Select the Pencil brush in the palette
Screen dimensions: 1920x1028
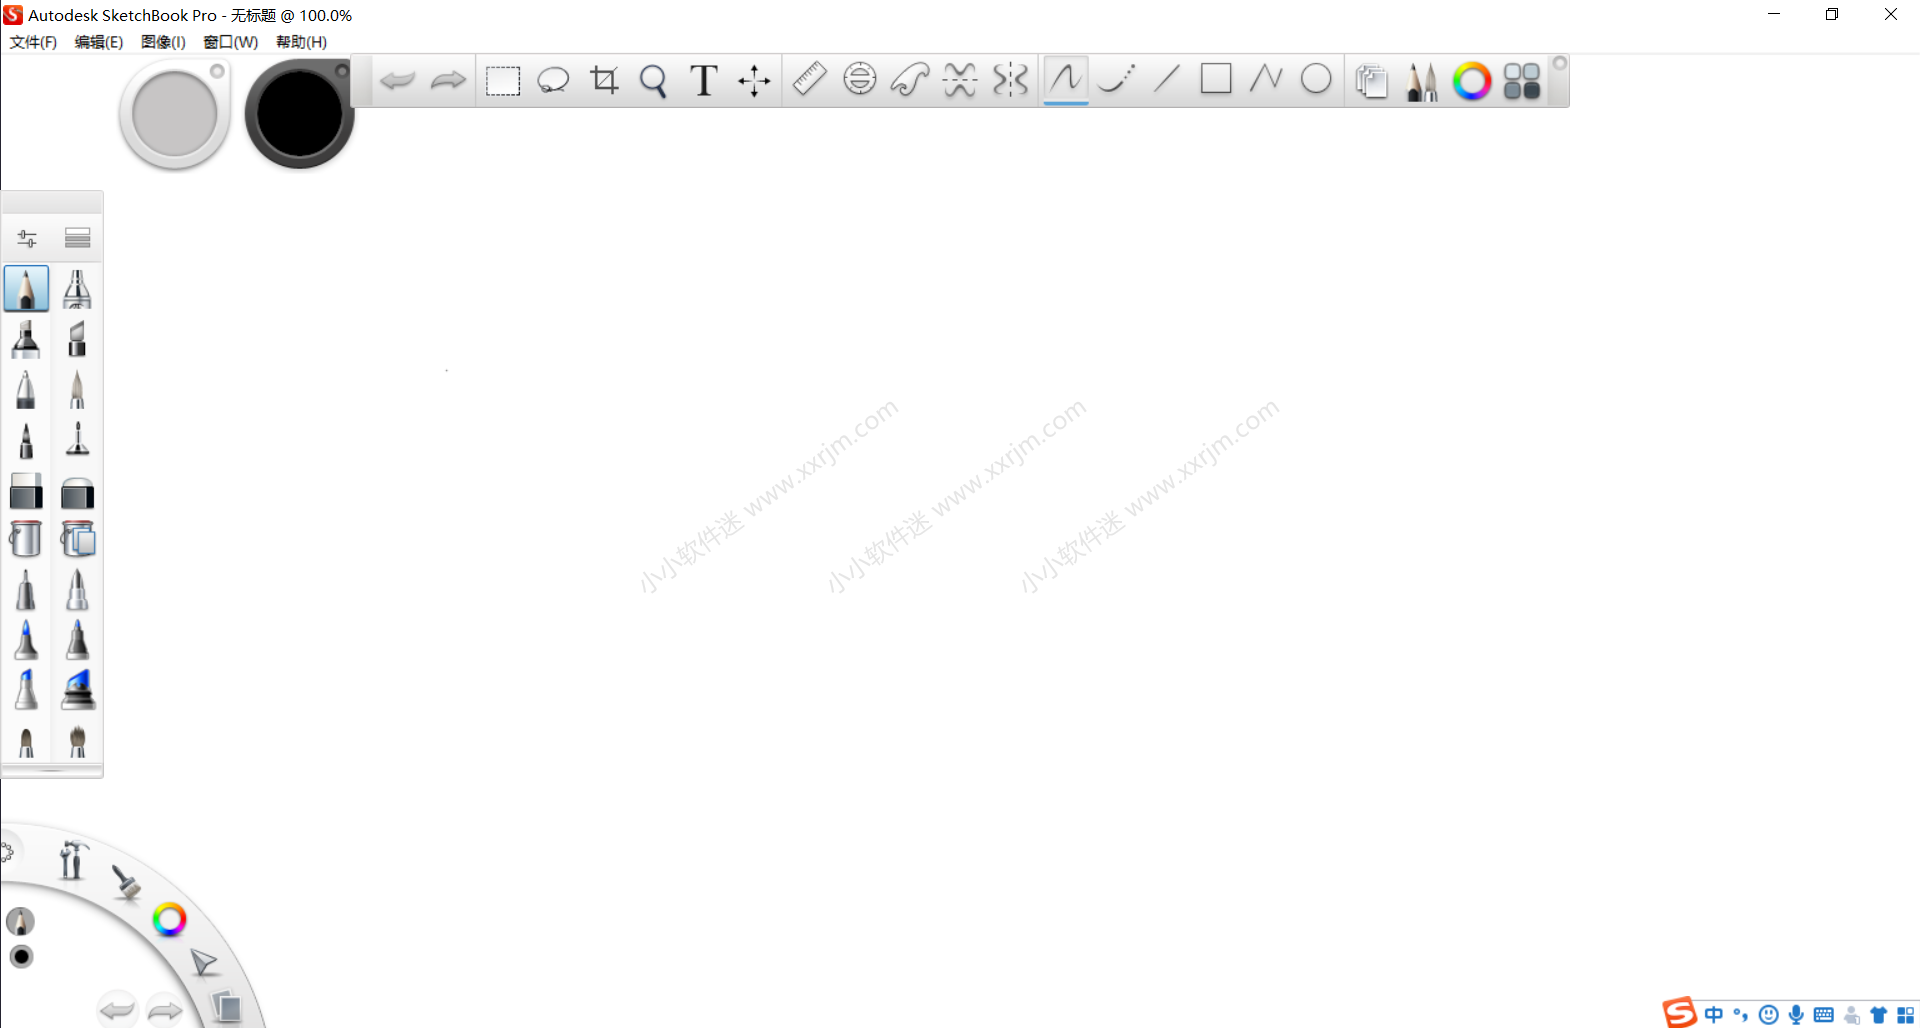[26, 289]
